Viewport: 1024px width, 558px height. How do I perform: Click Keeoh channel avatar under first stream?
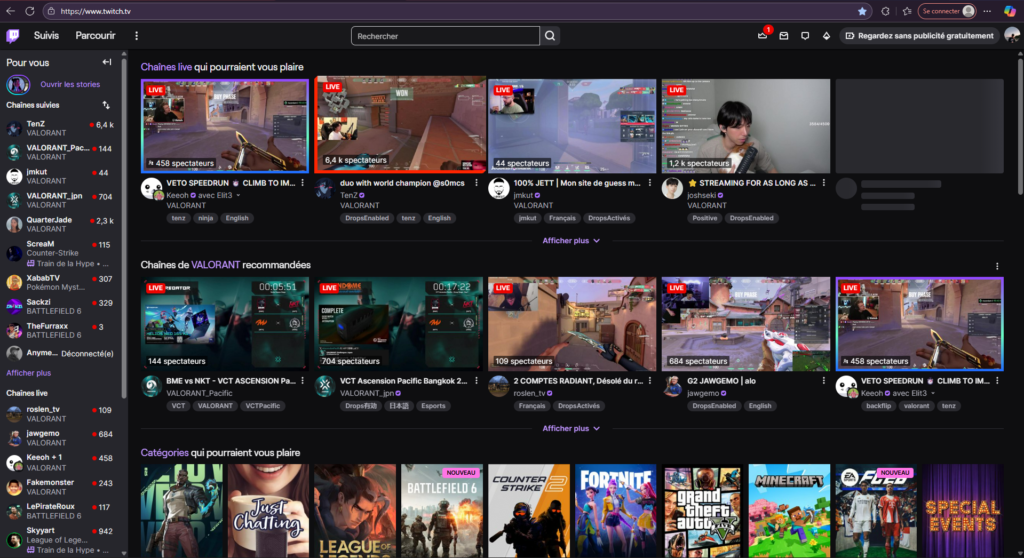152,189
